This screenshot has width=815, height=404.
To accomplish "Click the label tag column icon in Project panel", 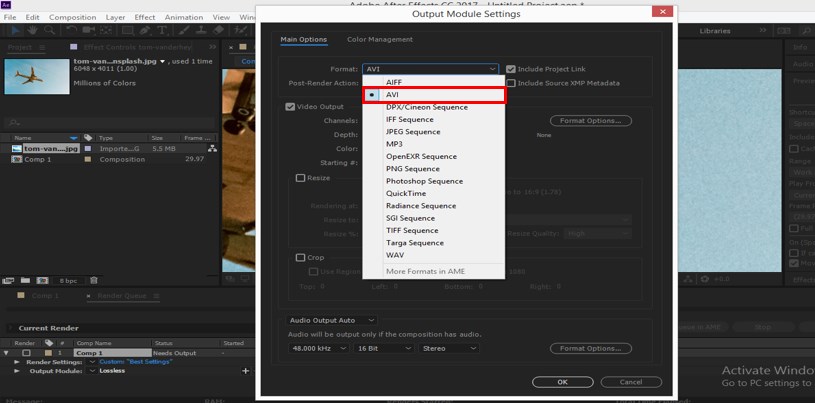I will click(x=88, y=138).
